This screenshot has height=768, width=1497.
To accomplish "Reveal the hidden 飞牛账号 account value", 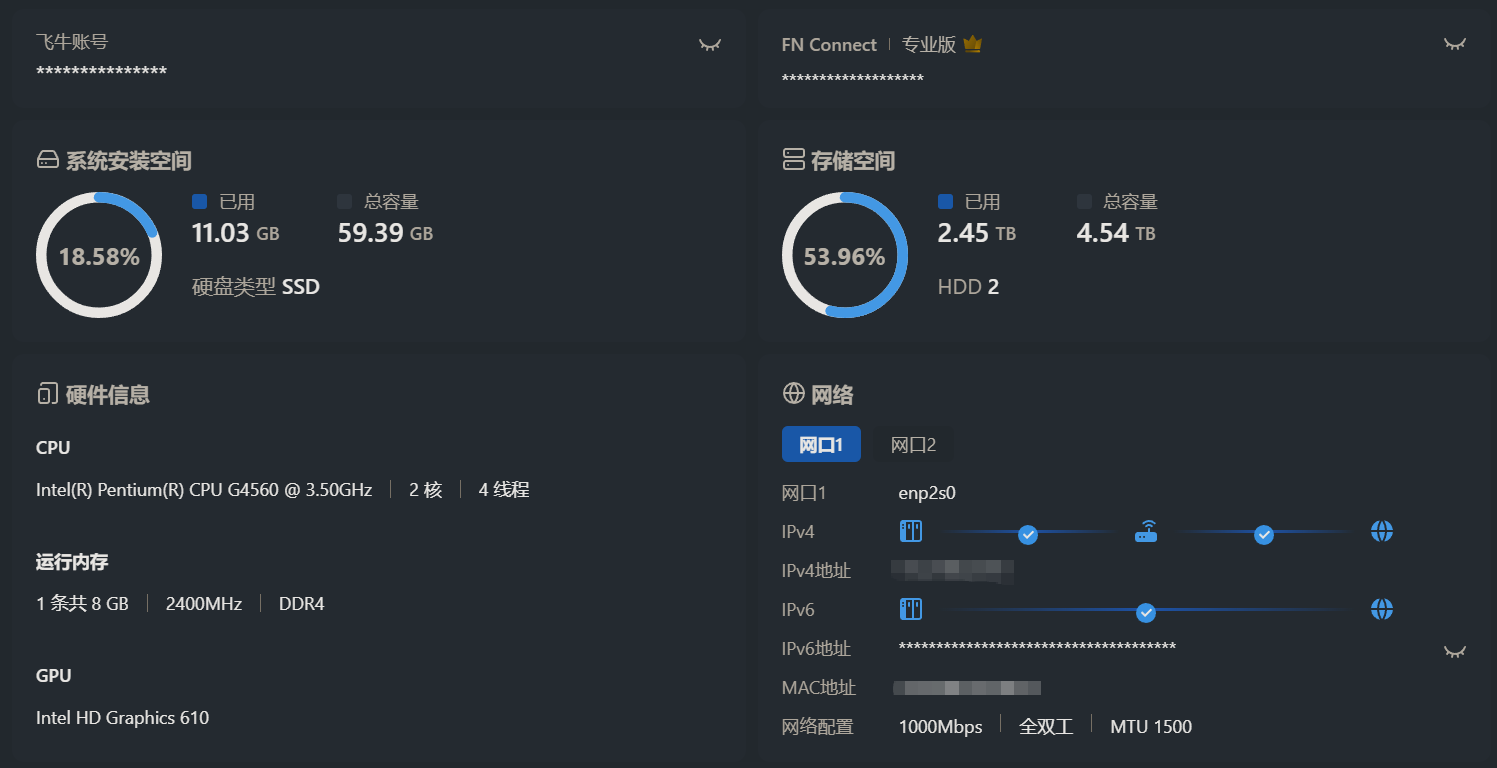I will point(710,45).
